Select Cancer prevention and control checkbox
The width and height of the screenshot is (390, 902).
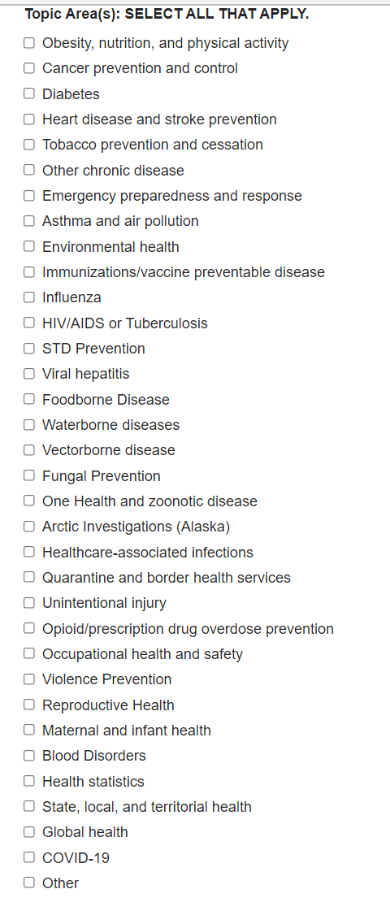(29, 68)
